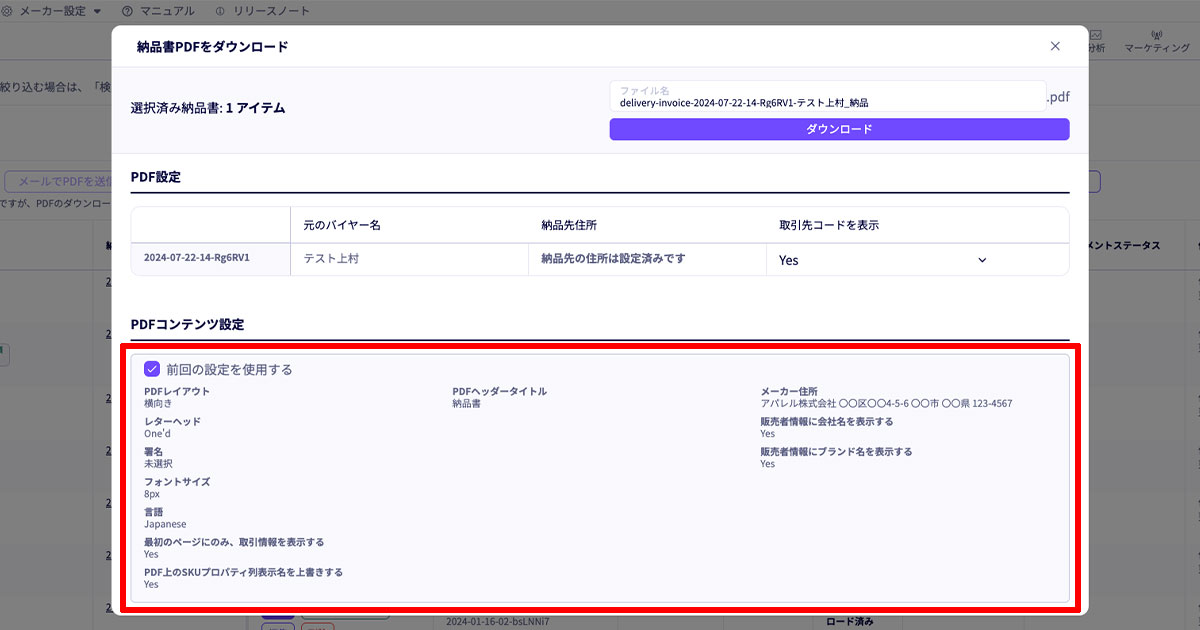Click the PDF設定 section heading
Image resolution: width=1200 pixels, height=630 pixels.
point(155,177)
